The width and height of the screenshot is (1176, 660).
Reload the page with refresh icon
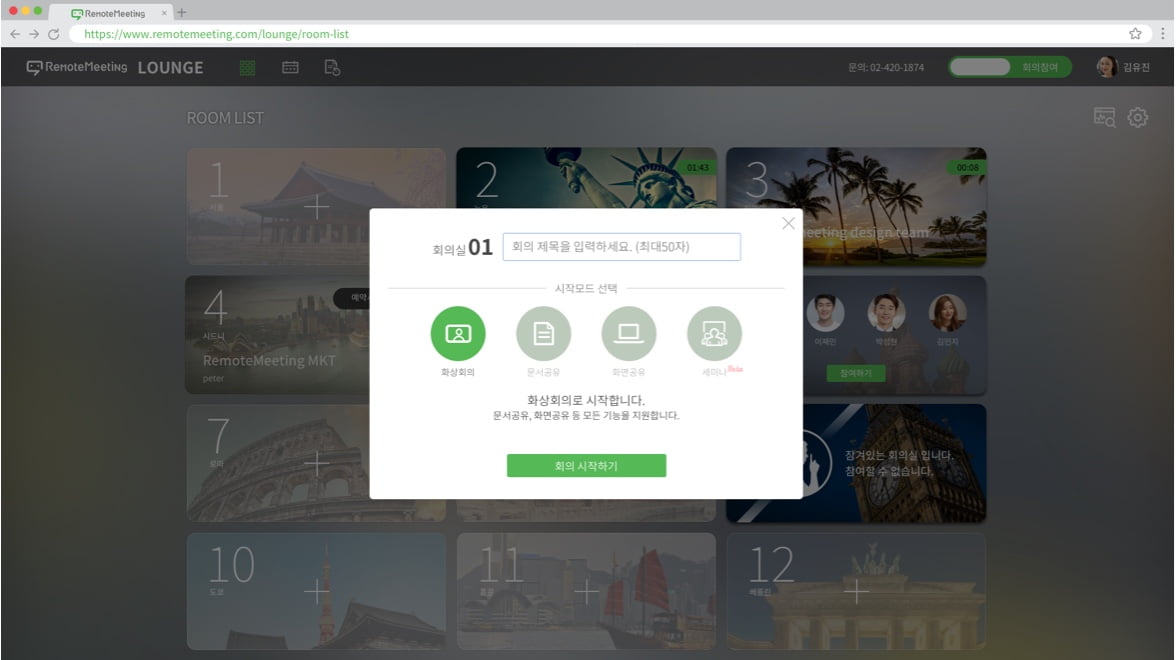click(x=53, y=34)
